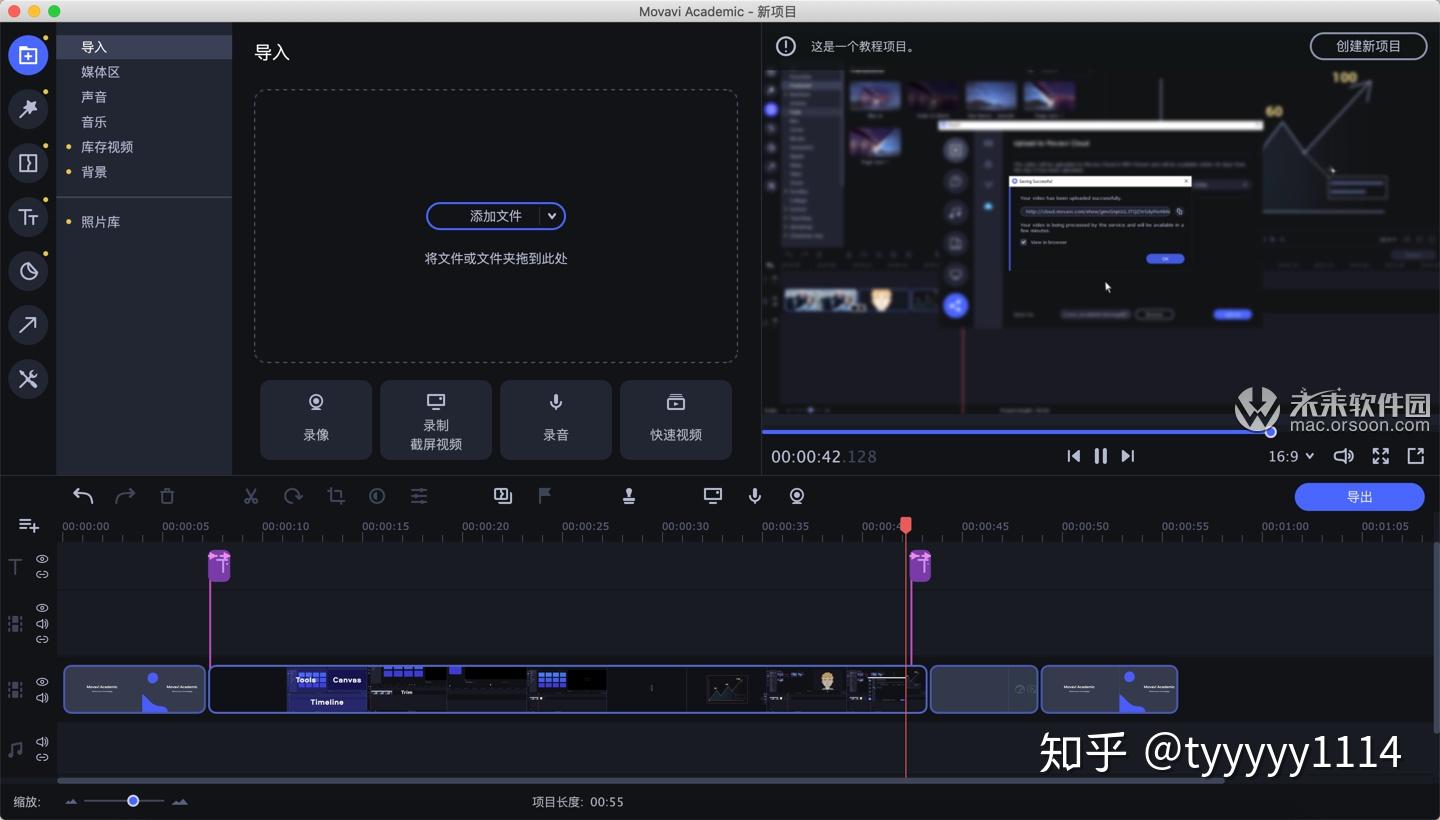Open the Stickers panel icon
This screenshot has width=1440, height=820.
click(28, 271)
